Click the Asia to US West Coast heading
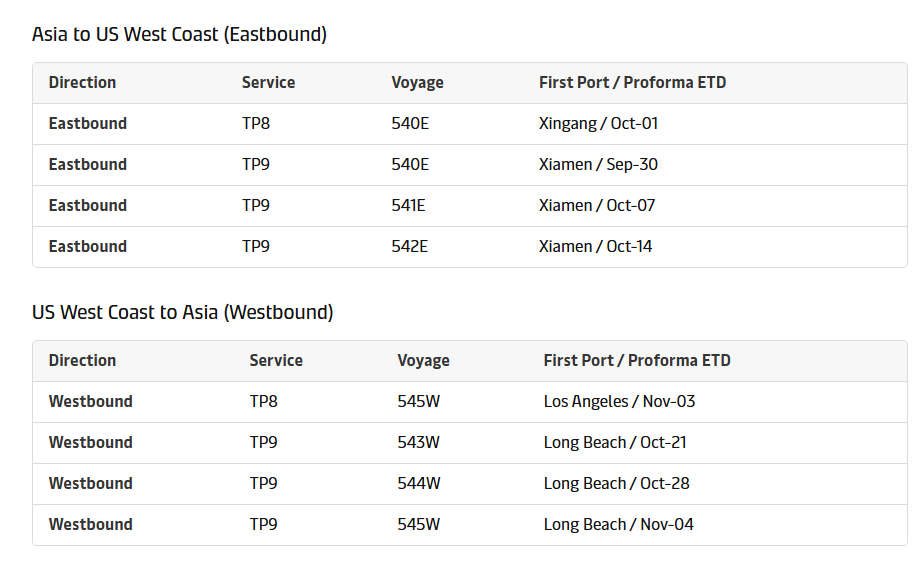The height and width of the screenshot is (568, 921). pos(179,35)
